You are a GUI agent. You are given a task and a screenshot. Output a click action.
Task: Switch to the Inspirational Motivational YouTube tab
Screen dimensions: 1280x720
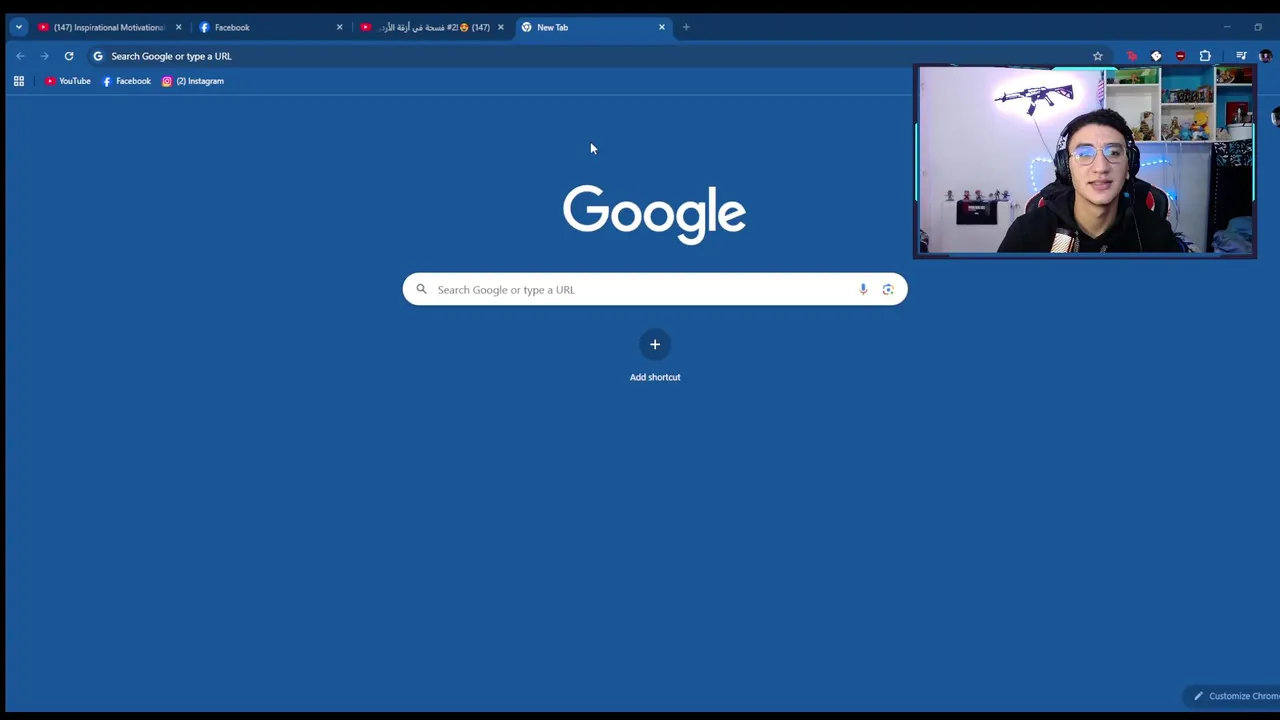click(109, 27)
